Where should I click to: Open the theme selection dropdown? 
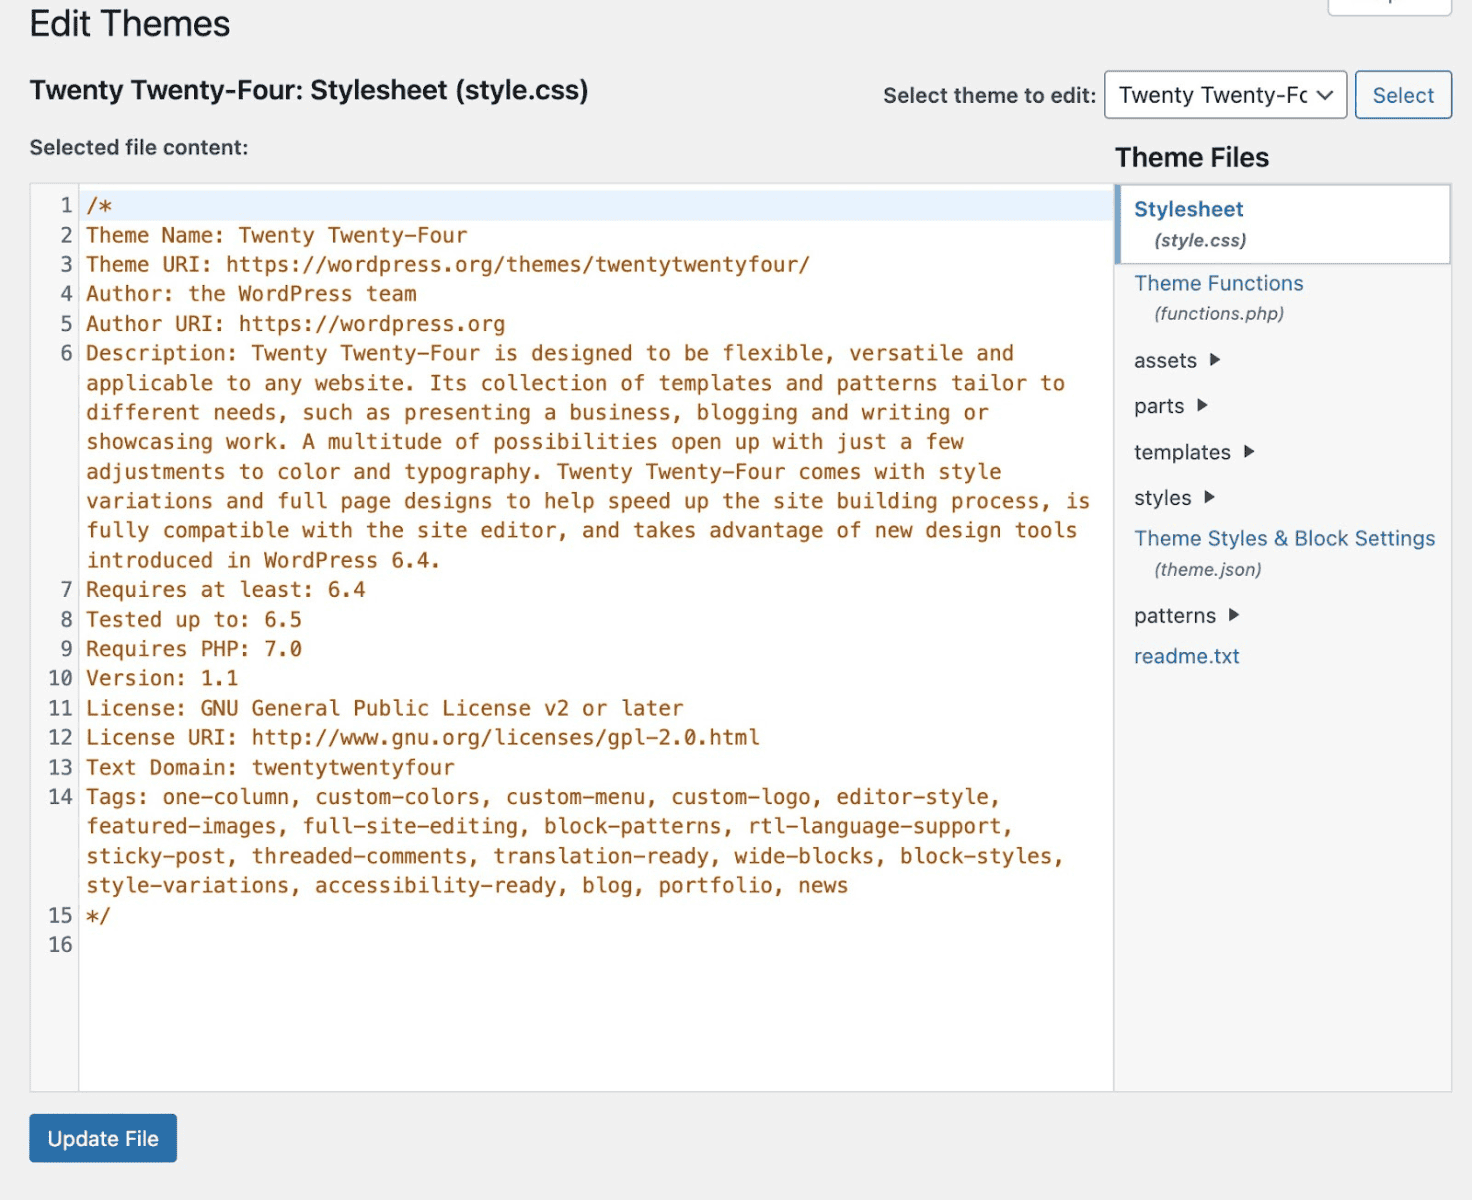(1224, 95)
